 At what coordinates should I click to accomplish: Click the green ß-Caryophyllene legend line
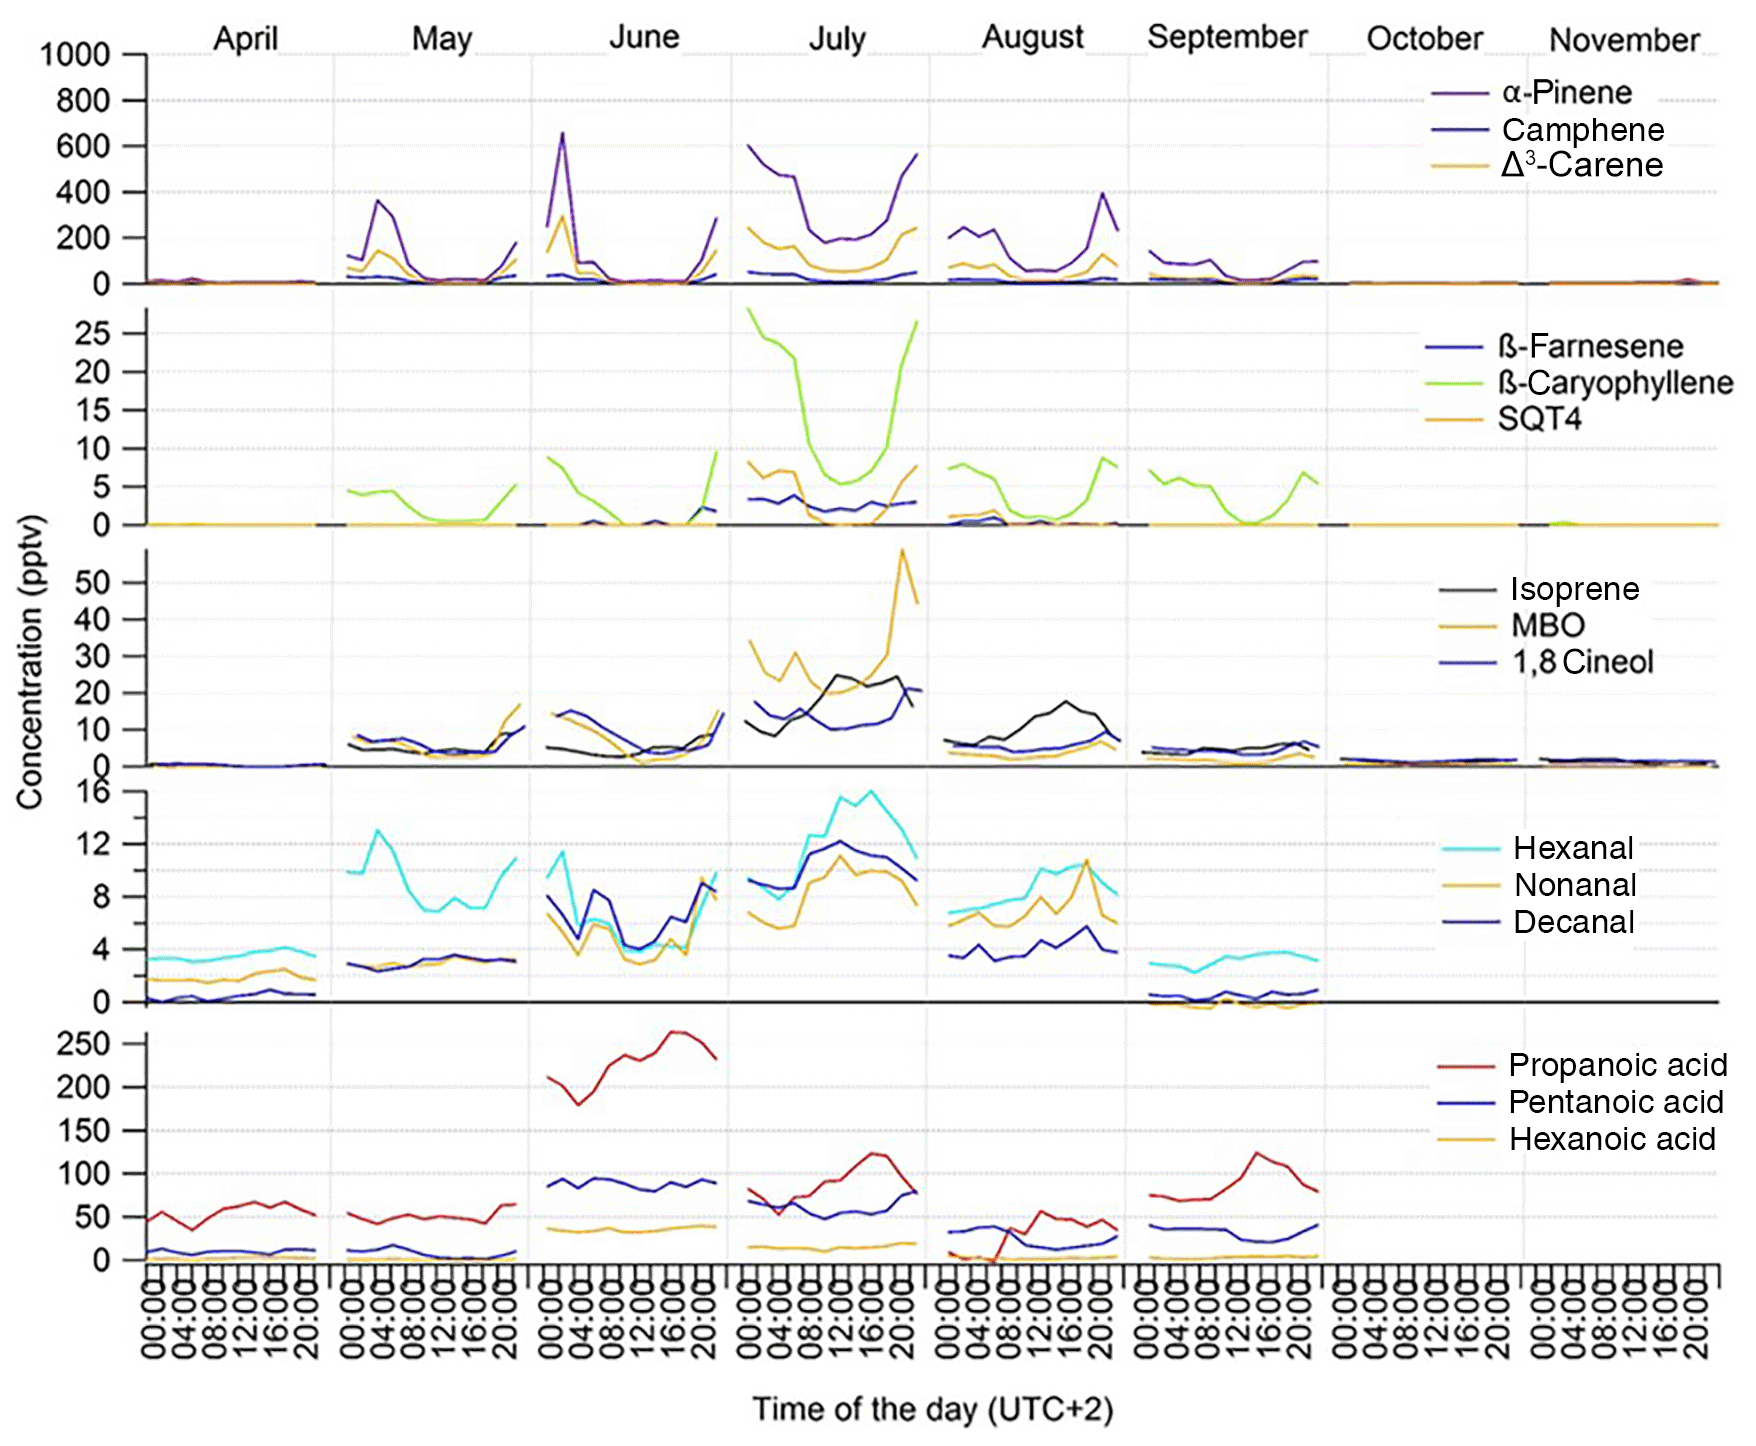coord(1453,383)
